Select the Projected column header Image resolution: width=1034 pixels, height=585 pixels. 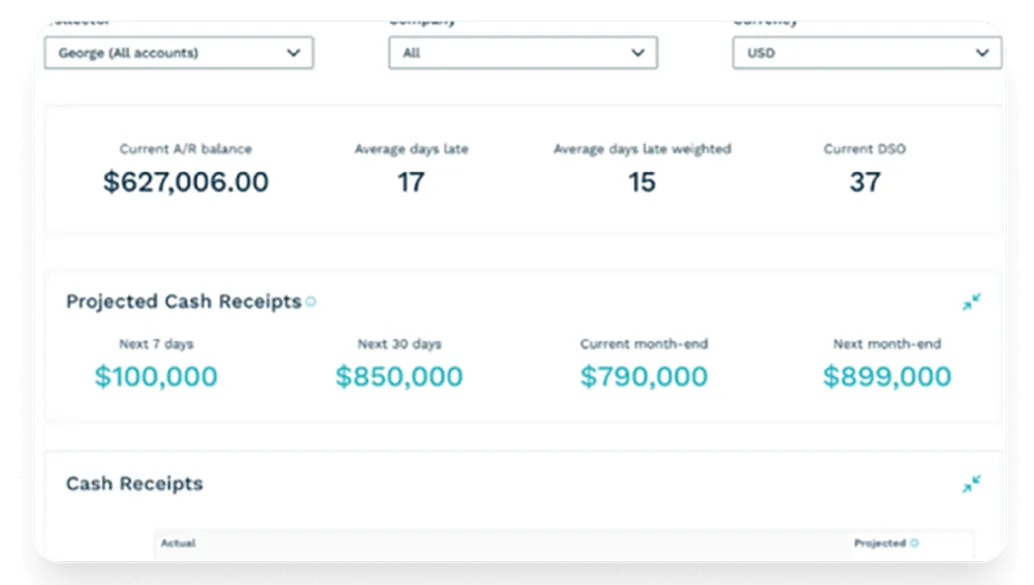tap(880, 541)
